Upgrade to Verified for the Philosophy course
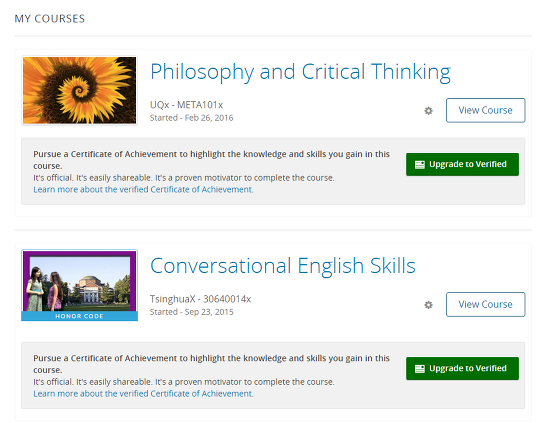The height and width of the screenshot is (423, 540). tap(462, 164)
